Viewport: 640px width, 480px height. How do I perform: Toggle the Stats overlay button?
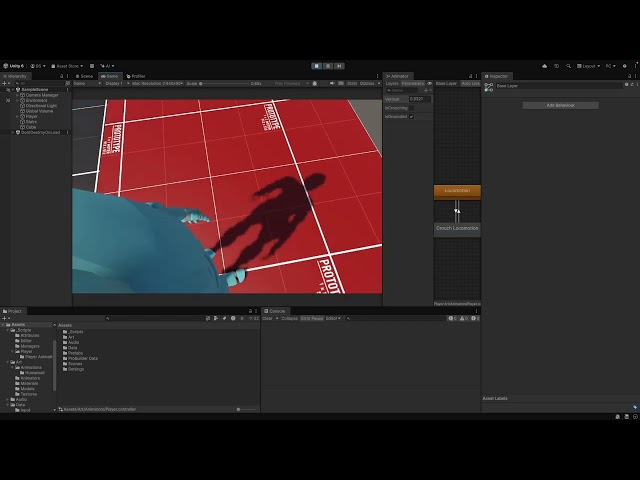352,83
